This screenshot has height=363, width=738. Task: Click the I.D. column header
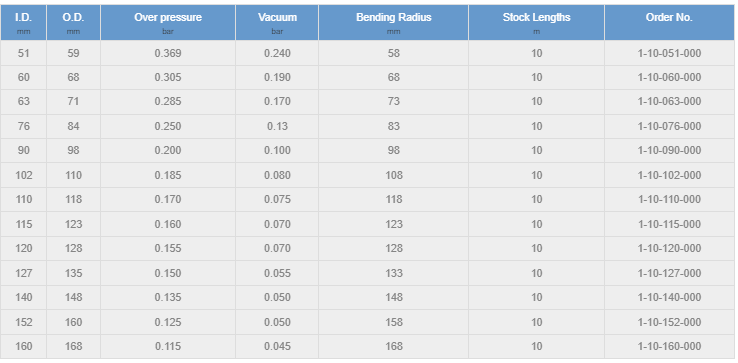coord(23,23)
